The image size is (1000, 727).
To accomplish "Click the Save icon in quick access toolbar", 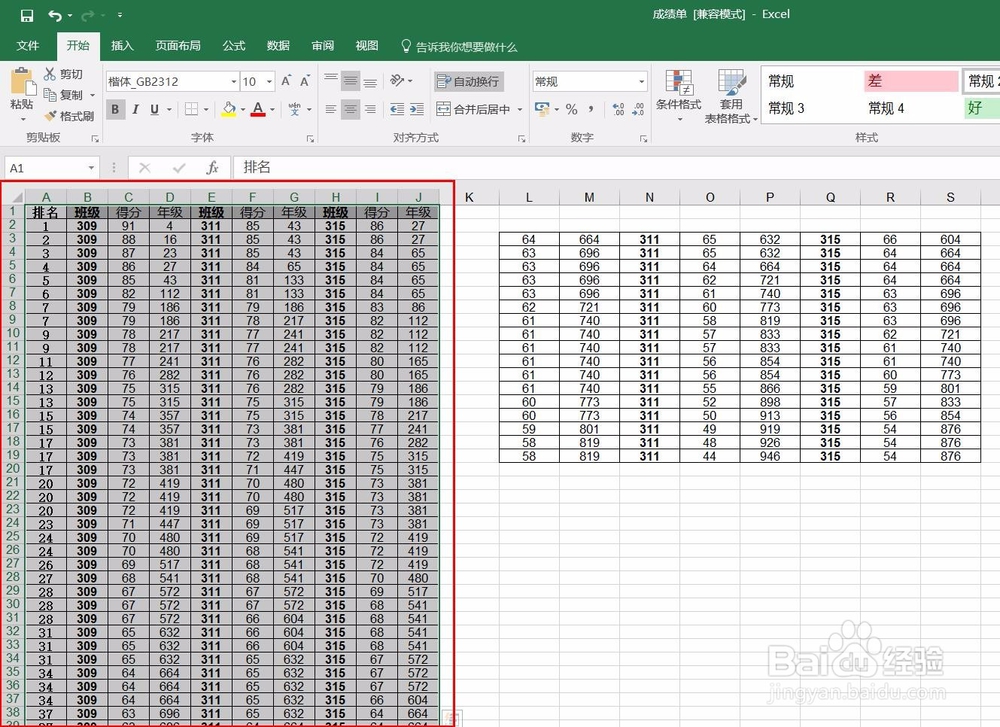I will coord(27,15).
